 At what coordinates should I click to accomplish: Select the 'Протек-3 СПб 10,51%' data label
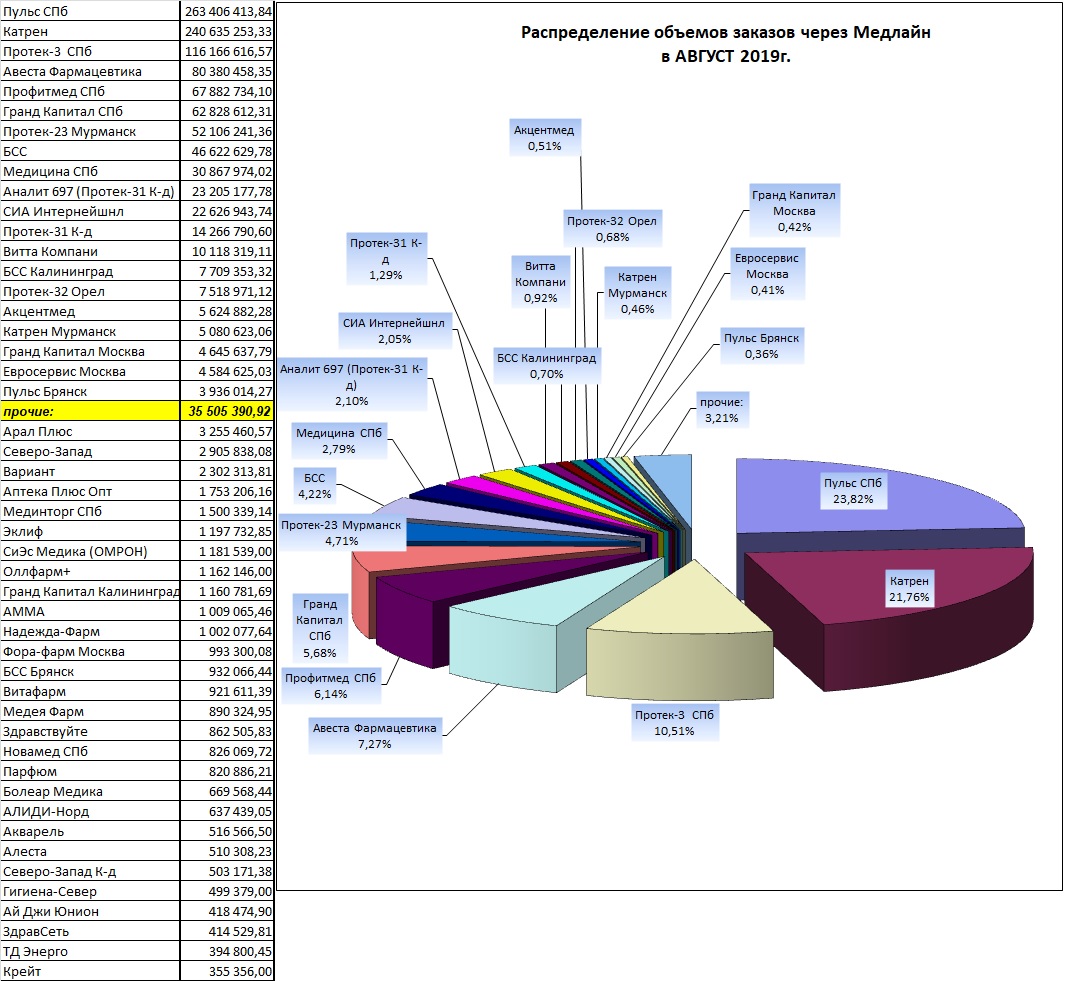(675, 722)
